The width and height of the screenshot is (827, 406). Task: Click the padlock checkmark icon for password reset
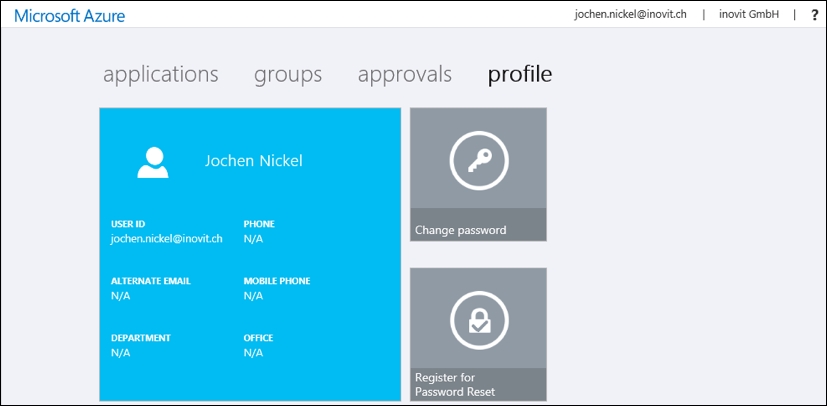tap(479, 320)
